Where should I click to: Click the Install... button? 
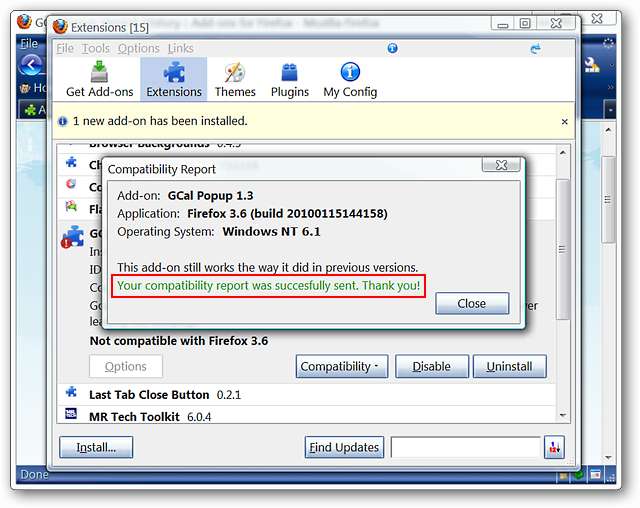tap(96, 447)
